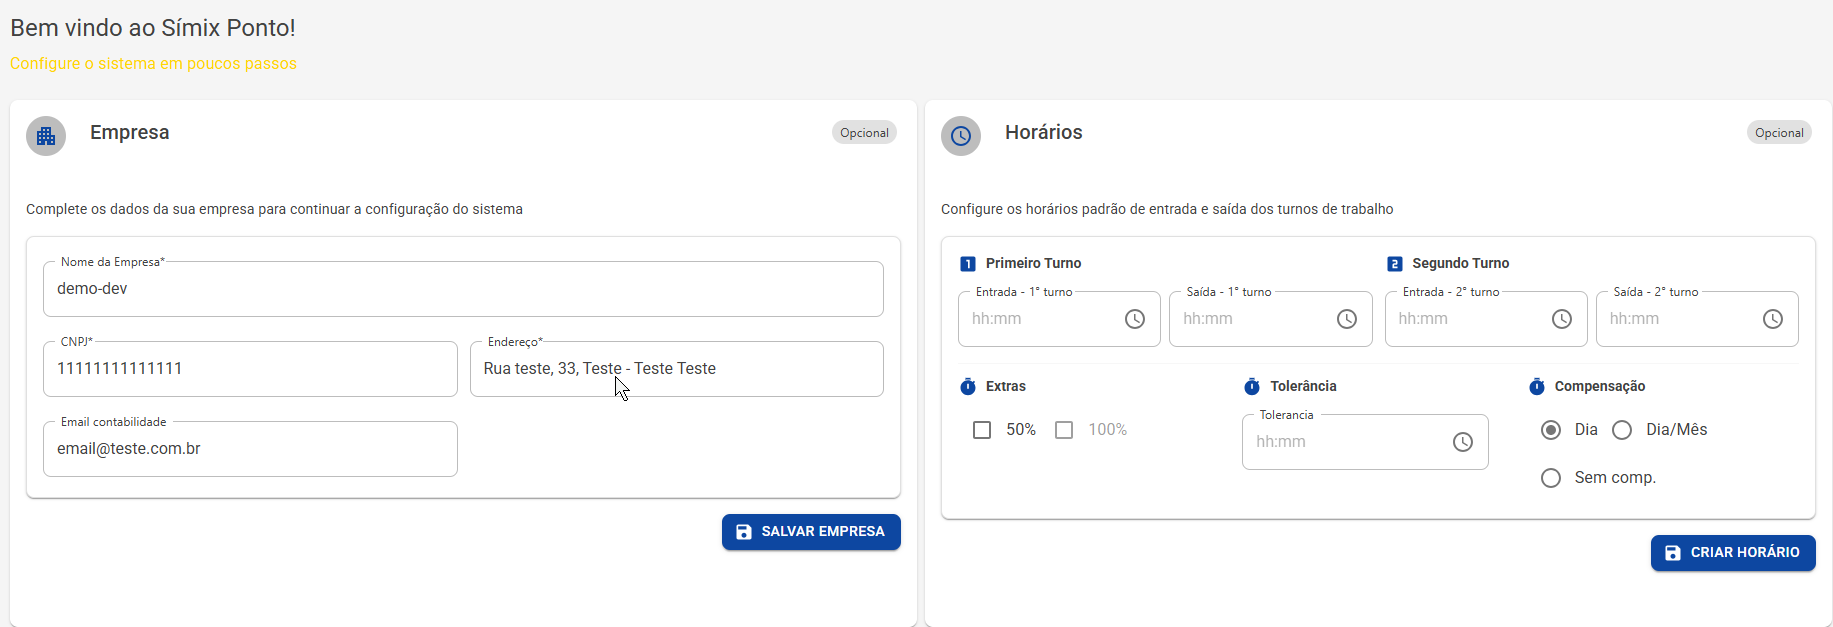Click the Compensação section label
Viewport: 1833px width, 627px height.
point(1600,387)
